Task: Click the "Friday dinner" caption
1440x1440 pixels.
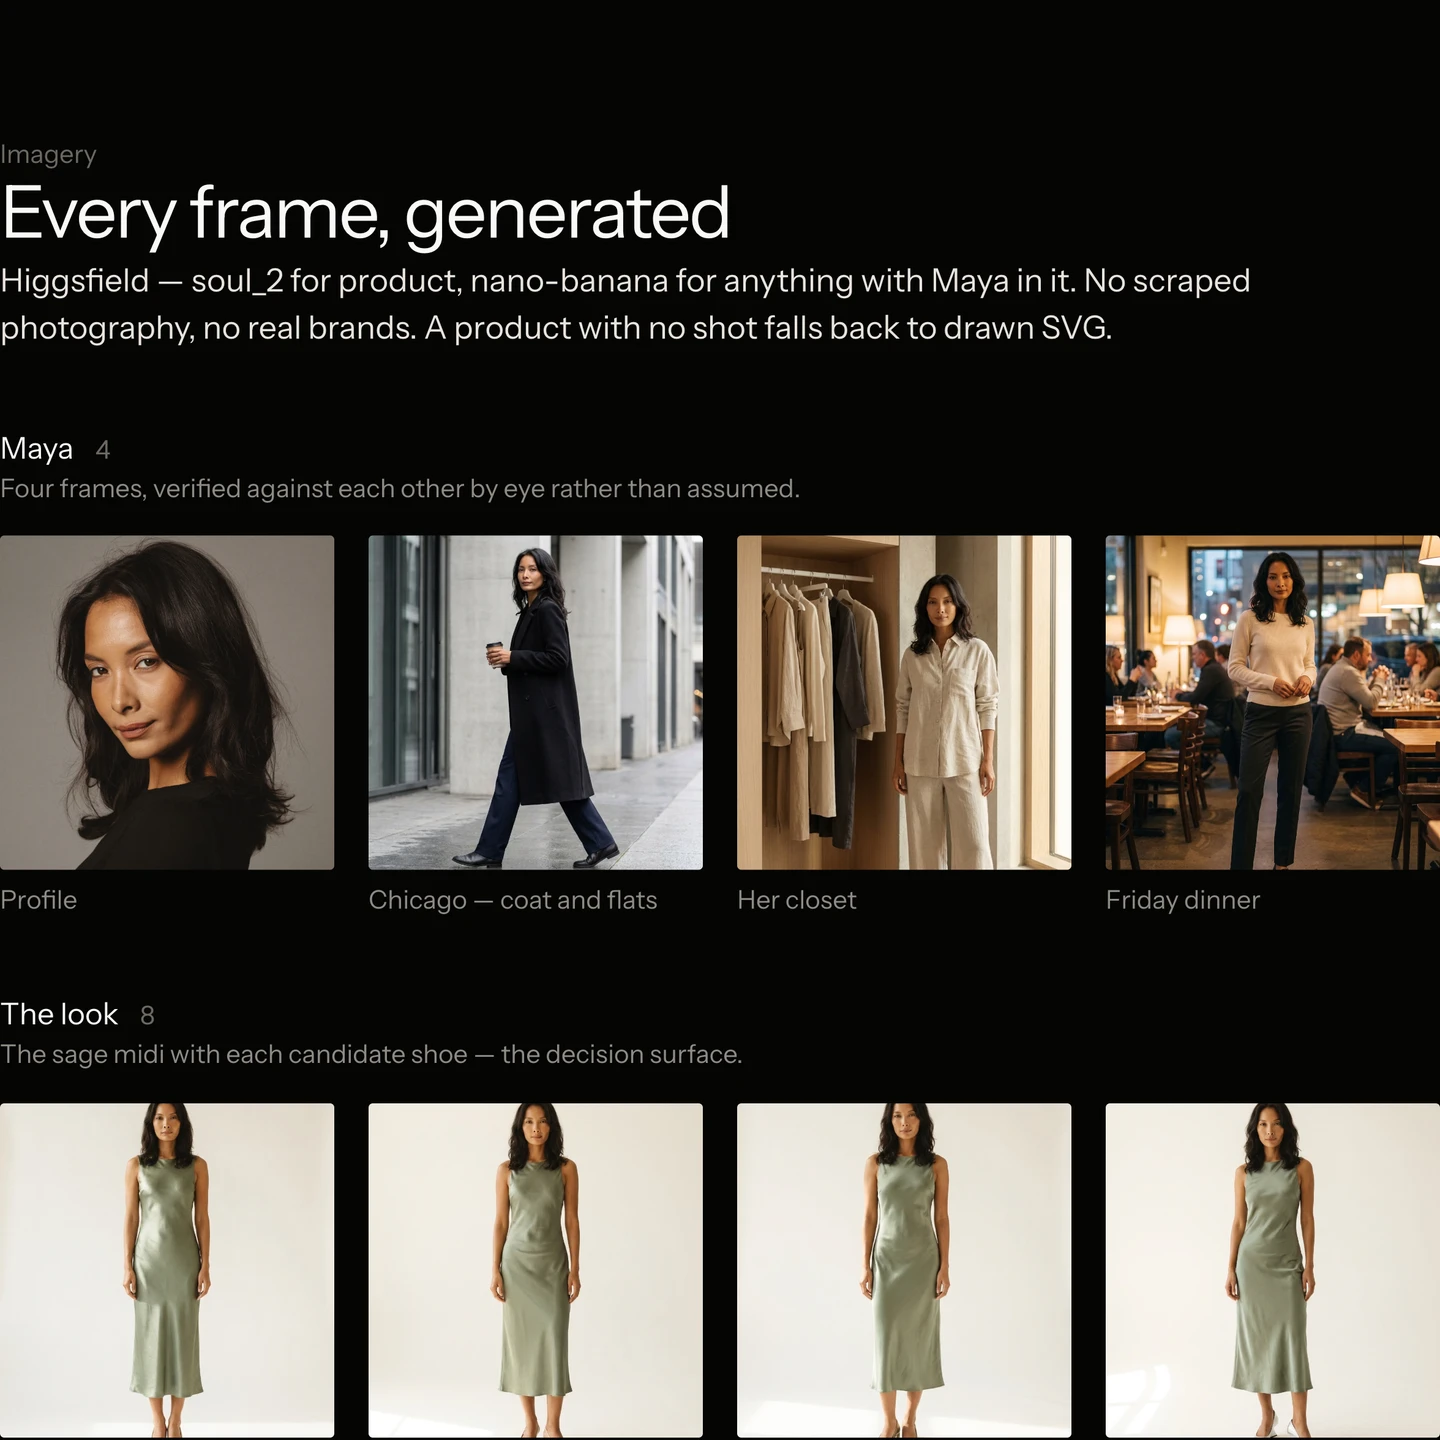Action: pyautogui.click(x=1183, y=900)
